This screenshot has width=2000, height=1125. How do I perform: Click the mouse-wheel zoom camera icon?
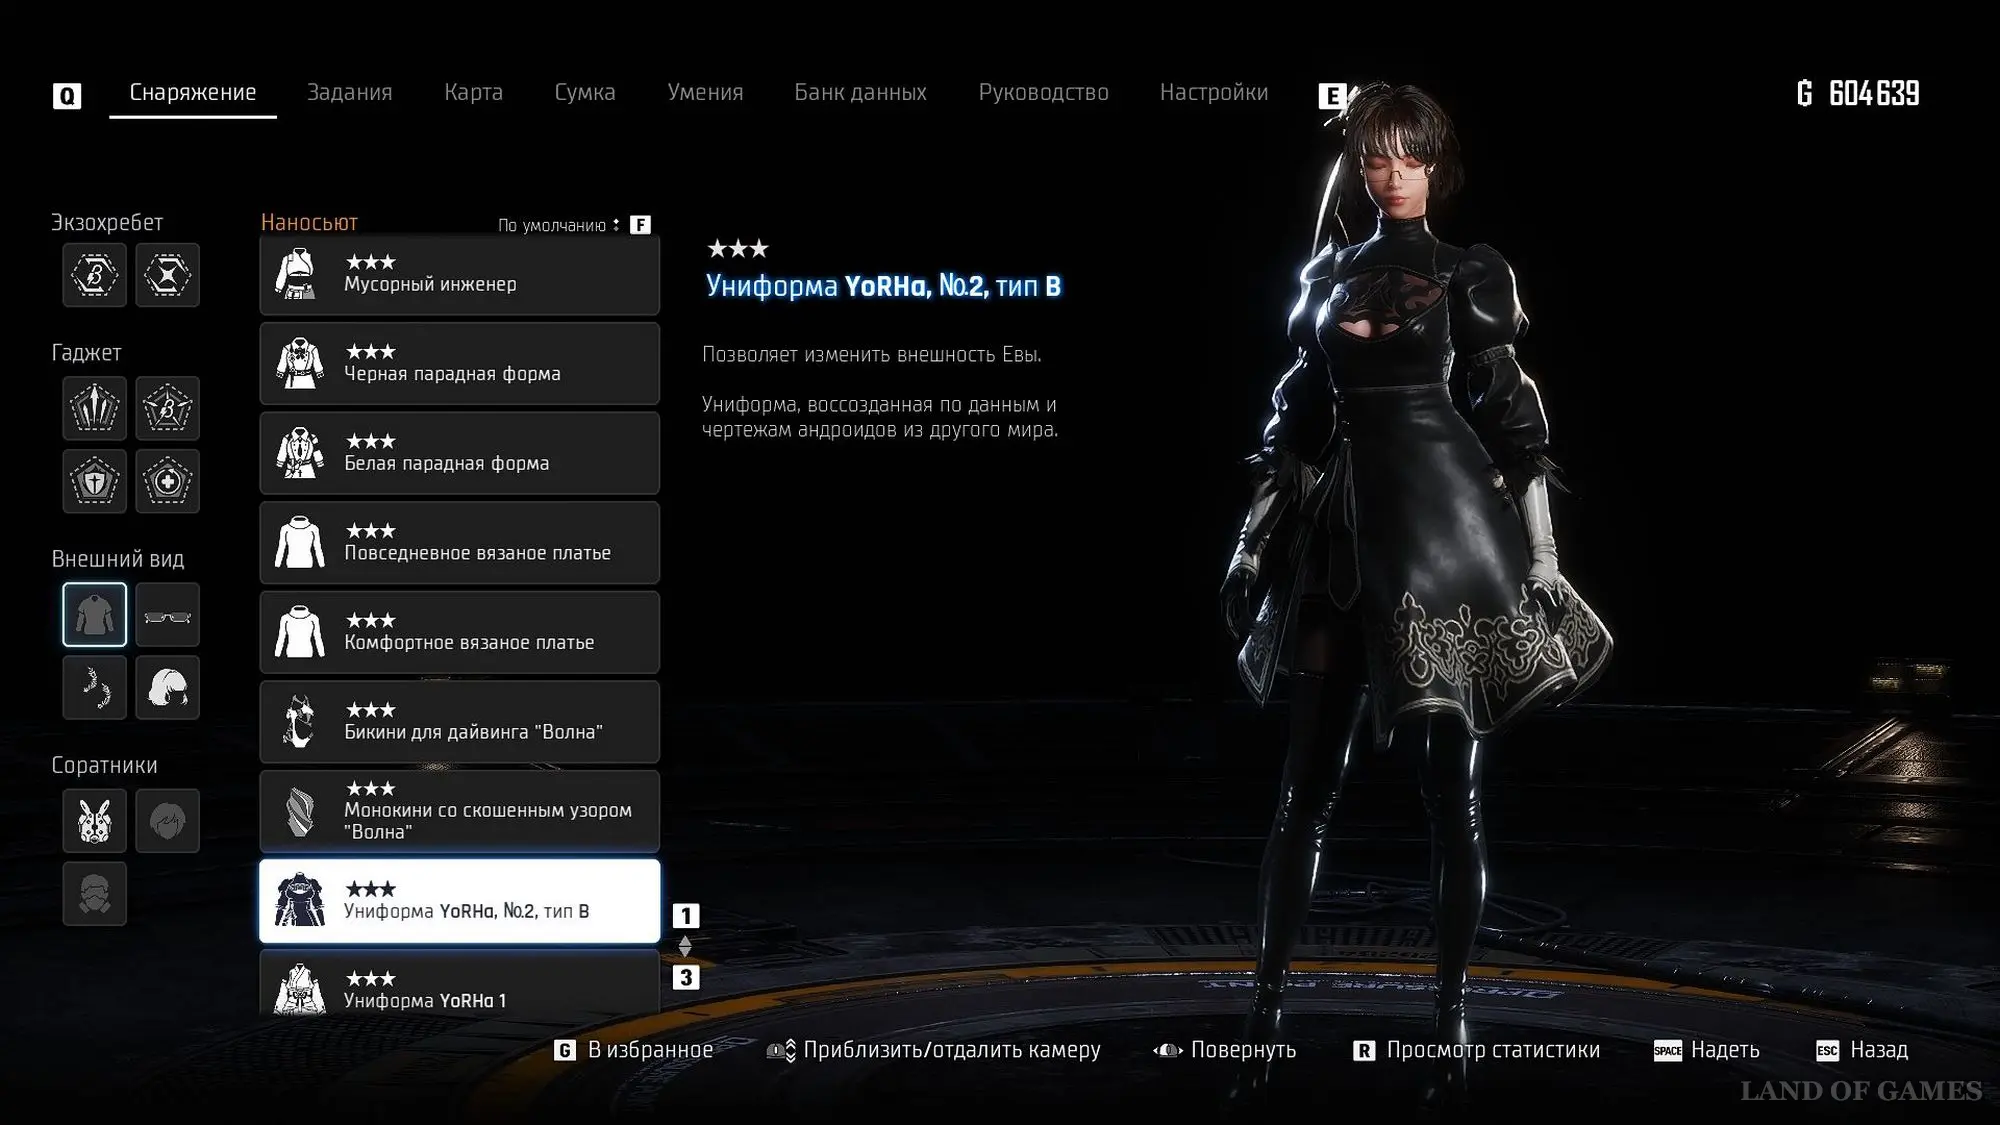tap(781, 1050)
